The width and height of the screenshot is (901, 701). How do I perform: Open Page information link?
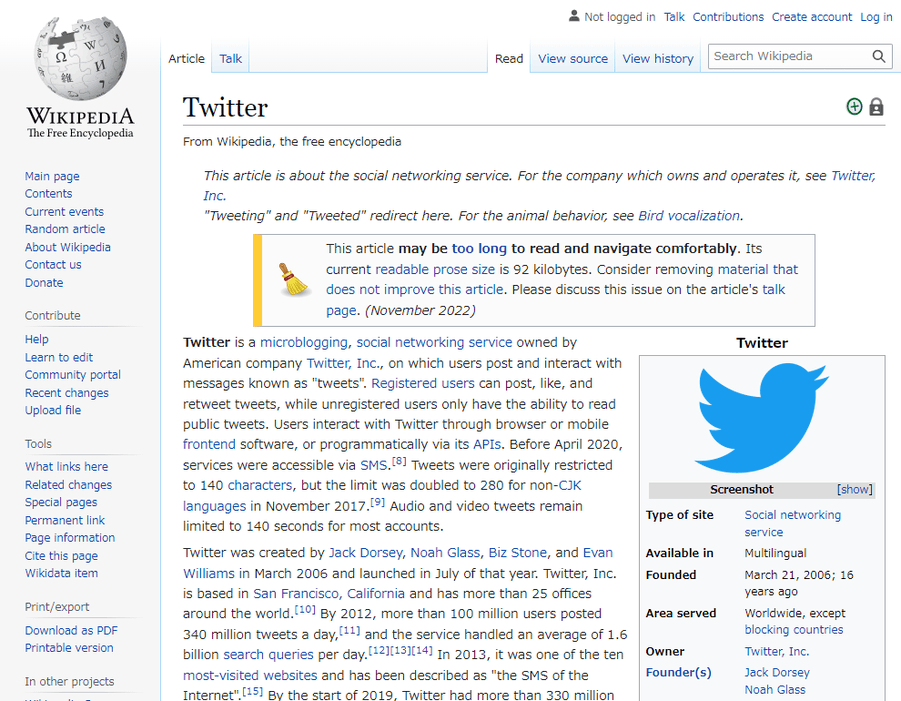click(x=70, y=538)
